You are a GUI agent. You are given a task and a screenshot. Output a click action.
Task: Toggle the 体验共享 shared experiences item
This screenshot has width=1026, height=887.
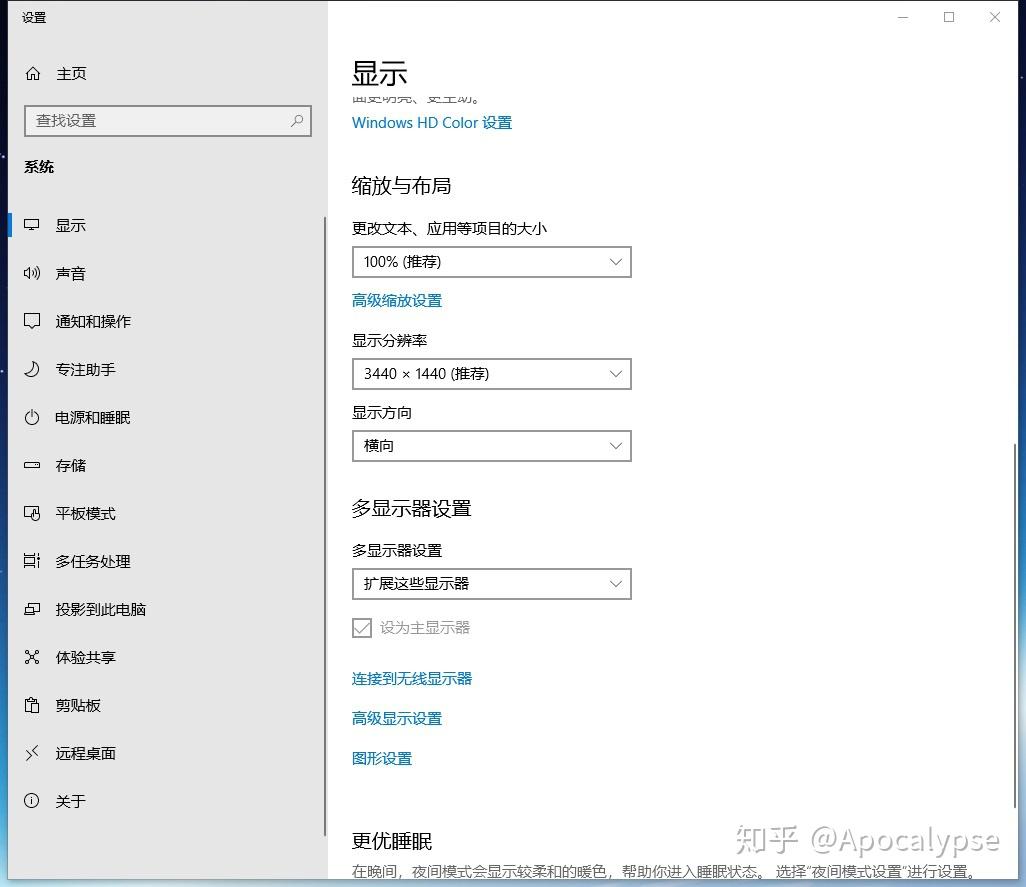[30, 657]
